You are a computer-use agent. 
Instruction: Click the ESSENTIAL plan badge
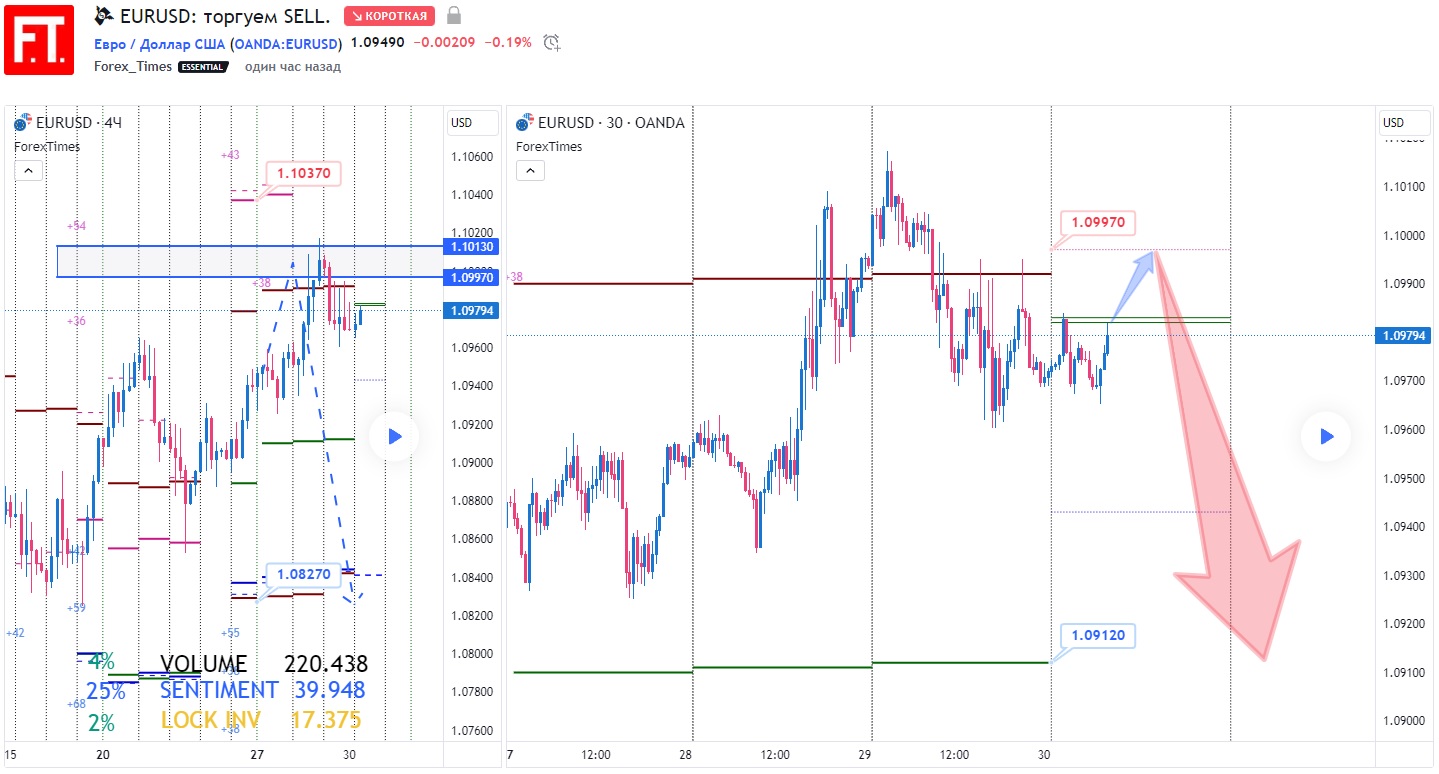(204, 67)
